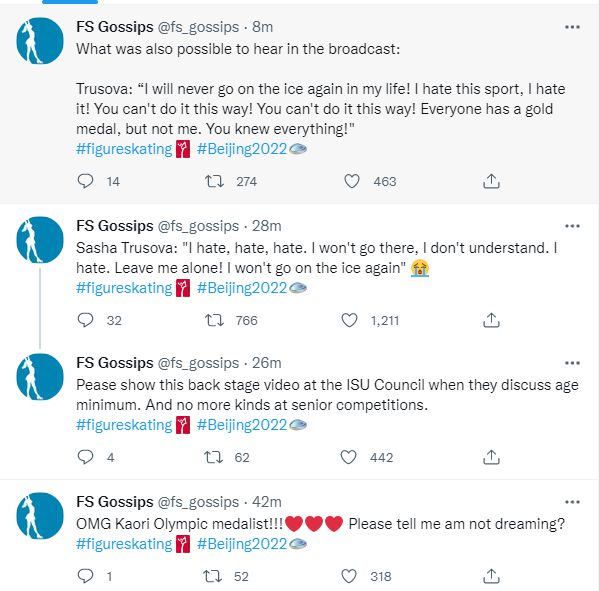The width and height of the screenshot is (599, 591).
Task: Open more options on the 26m tweet
Action: [x=572, y=363]
